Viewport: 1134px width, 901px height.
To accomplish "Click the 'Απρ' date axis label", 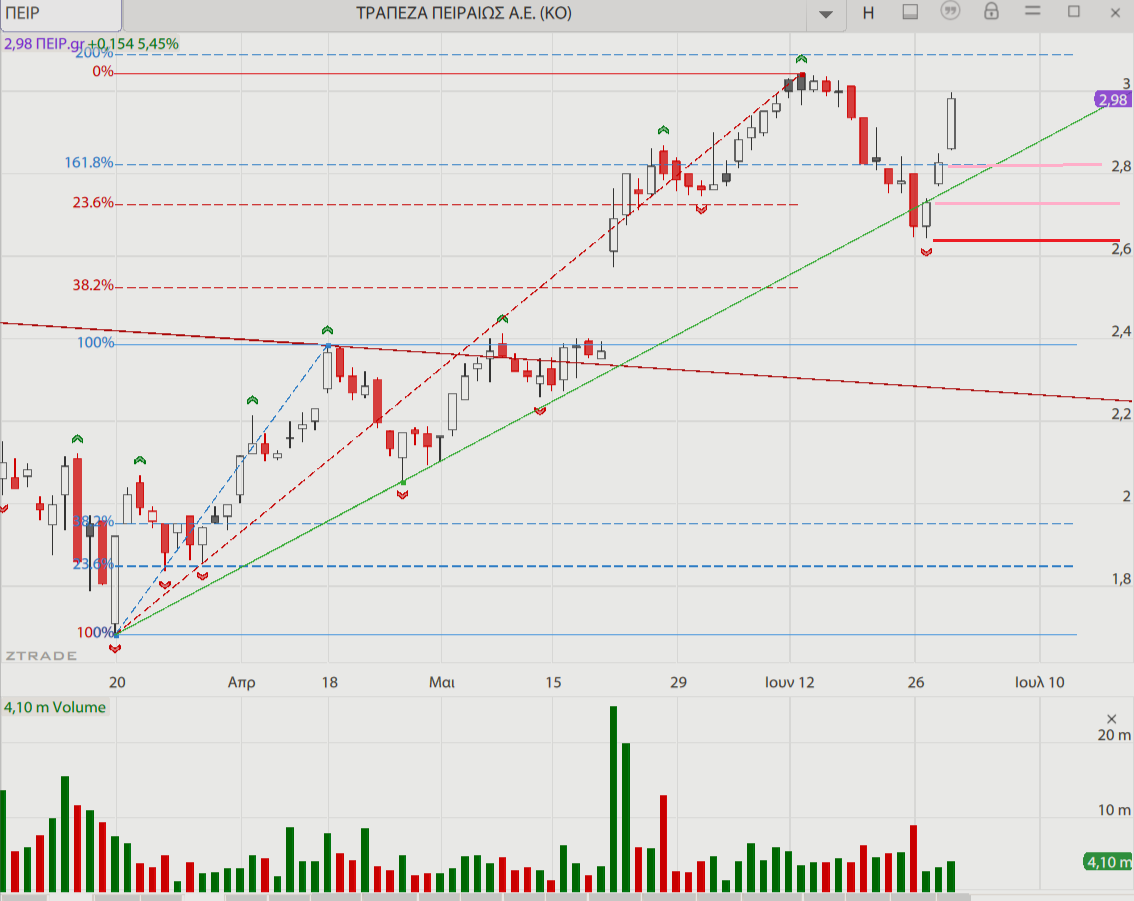I will click(242, 682).
